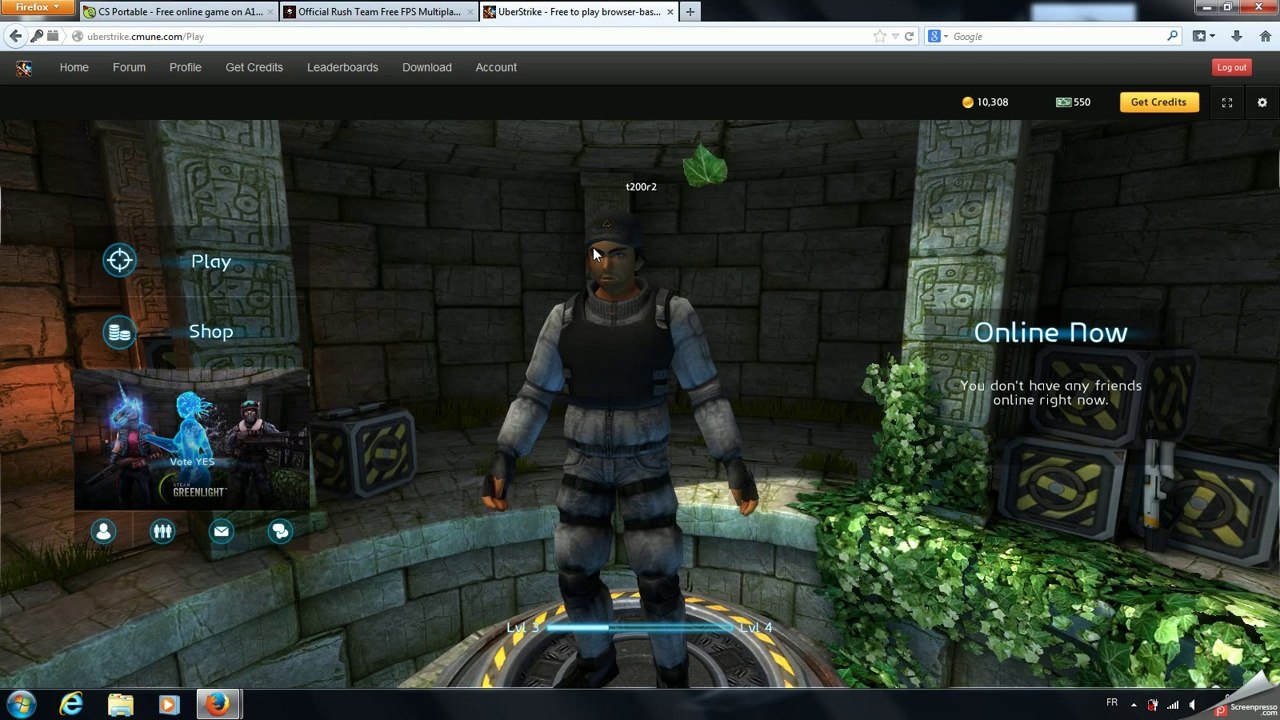
Task: Click the red Log out button
Action: pos(1231,67)
